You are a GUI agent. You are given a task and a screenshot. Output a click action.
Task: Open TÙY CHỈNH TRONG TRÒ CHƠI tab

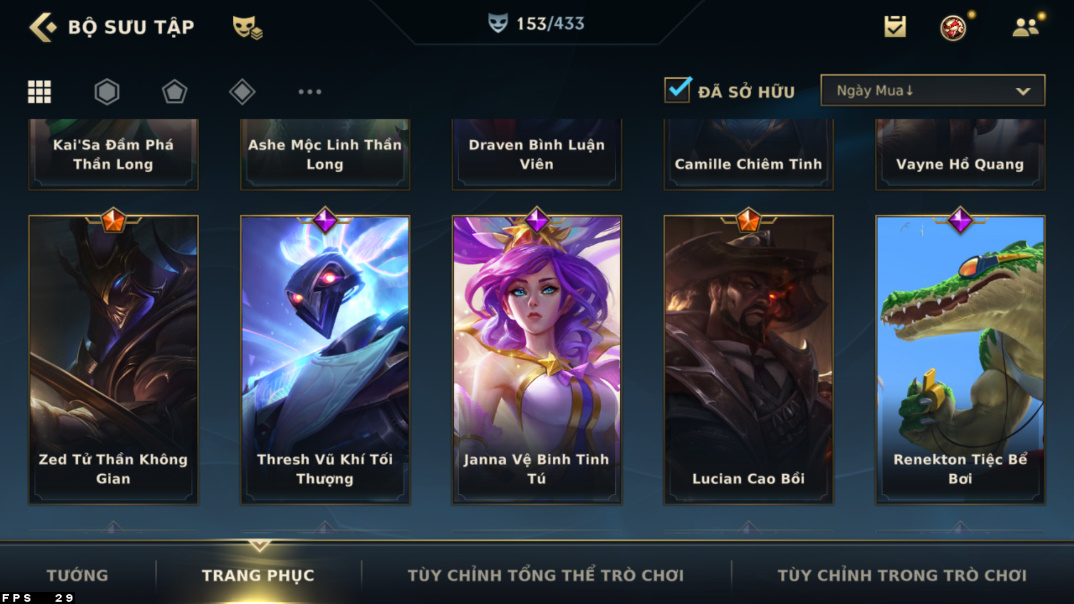click(902, 575)
